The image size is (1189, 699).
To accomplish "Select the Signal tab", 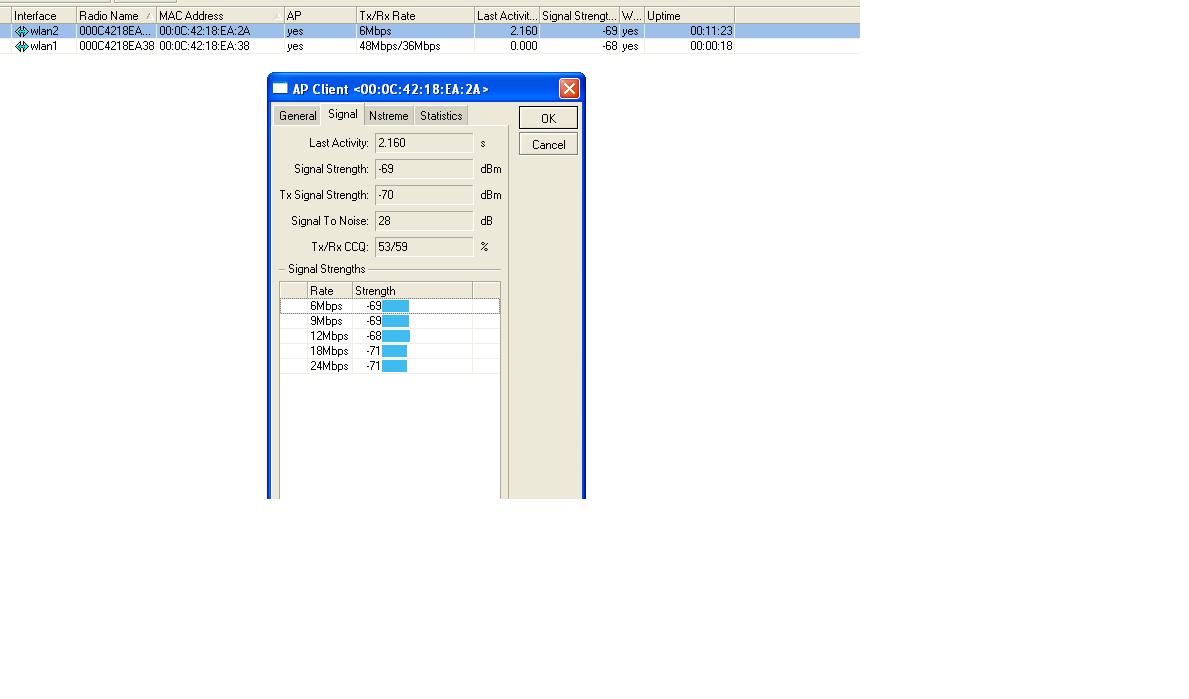I will click(343, 114).
